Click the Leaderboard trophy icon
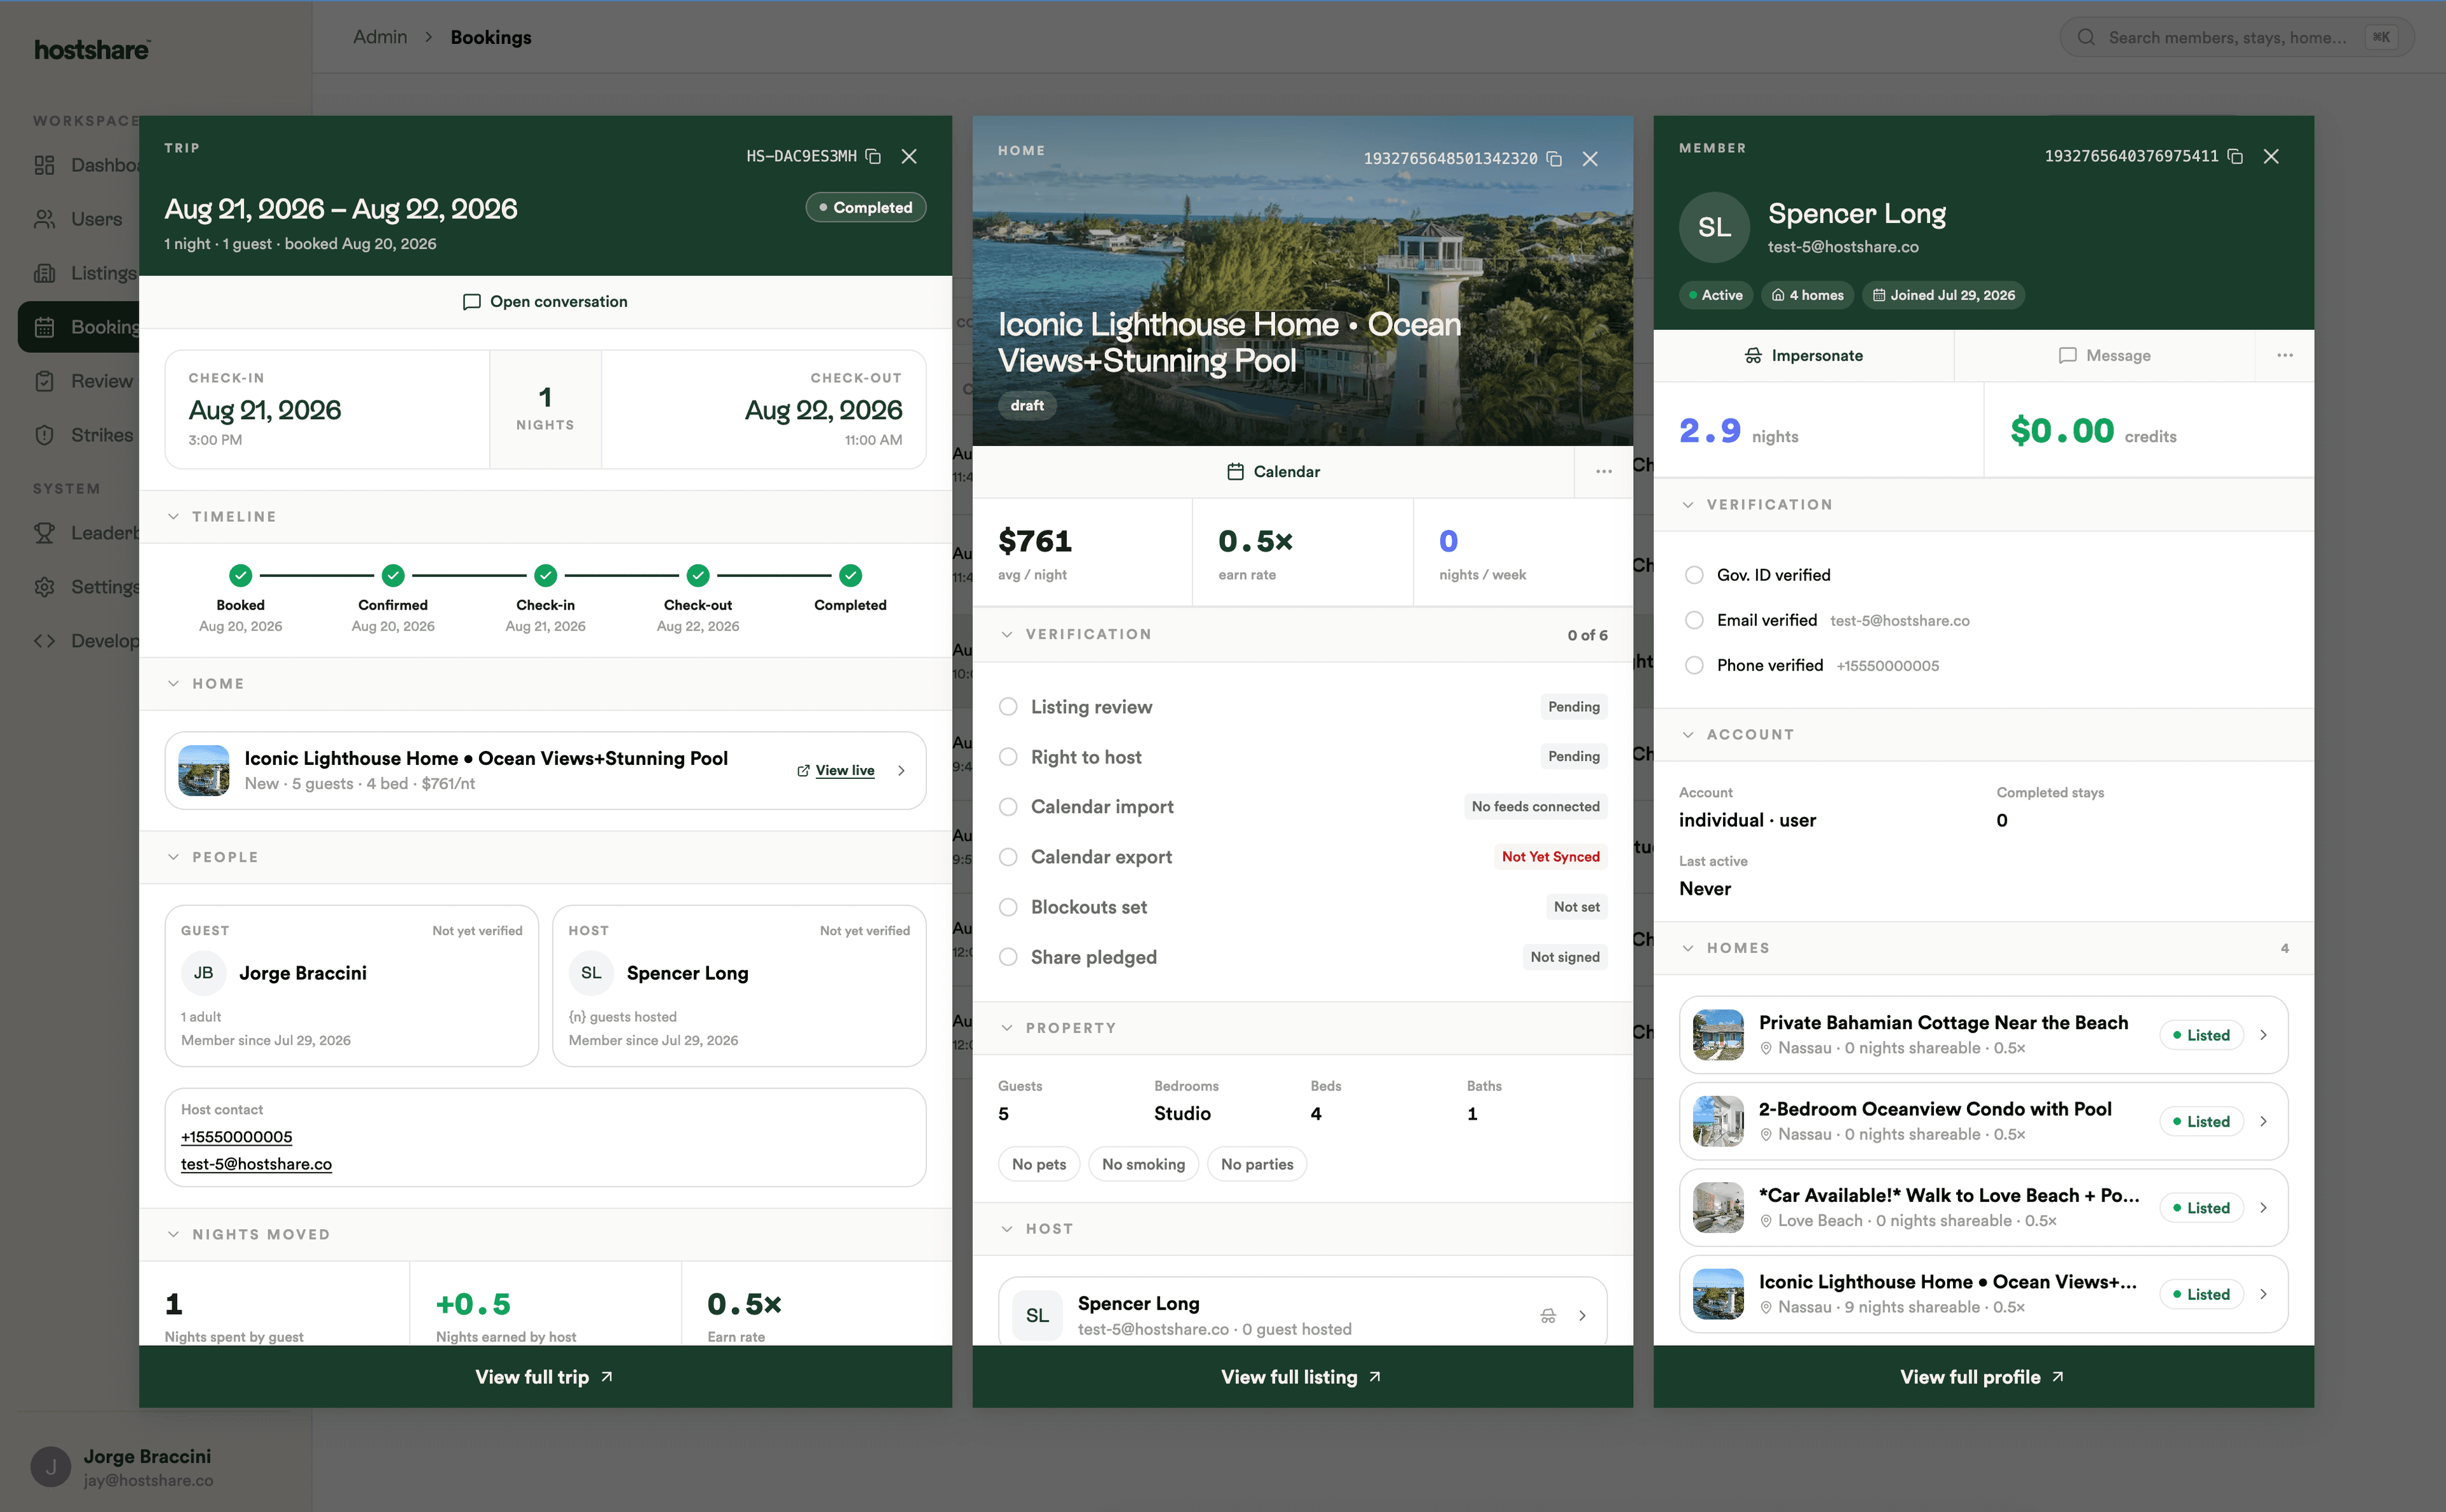Image resolution: width=2446 pixels, height=1512 pixels. [x=44, y=533]
